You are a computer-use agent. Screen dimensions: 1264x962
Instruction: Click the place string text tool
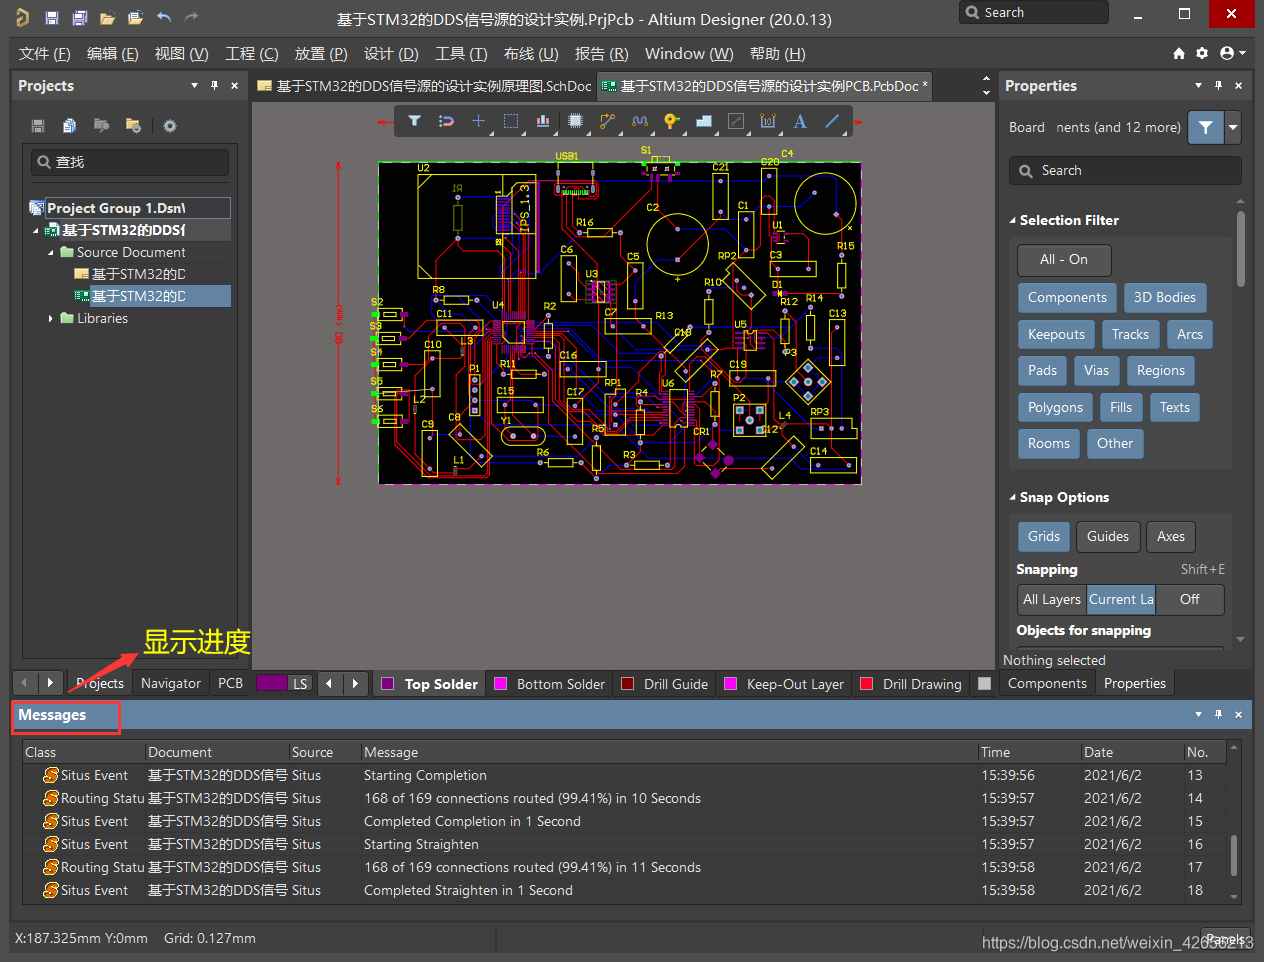(800, 121)
